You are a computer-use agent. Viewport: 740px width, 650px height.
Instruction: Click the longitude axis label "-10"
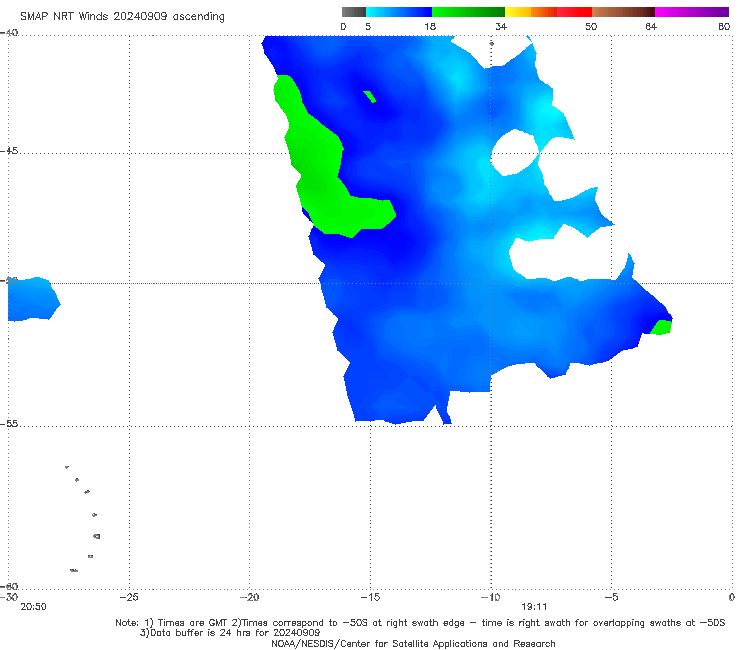point(490,597)
